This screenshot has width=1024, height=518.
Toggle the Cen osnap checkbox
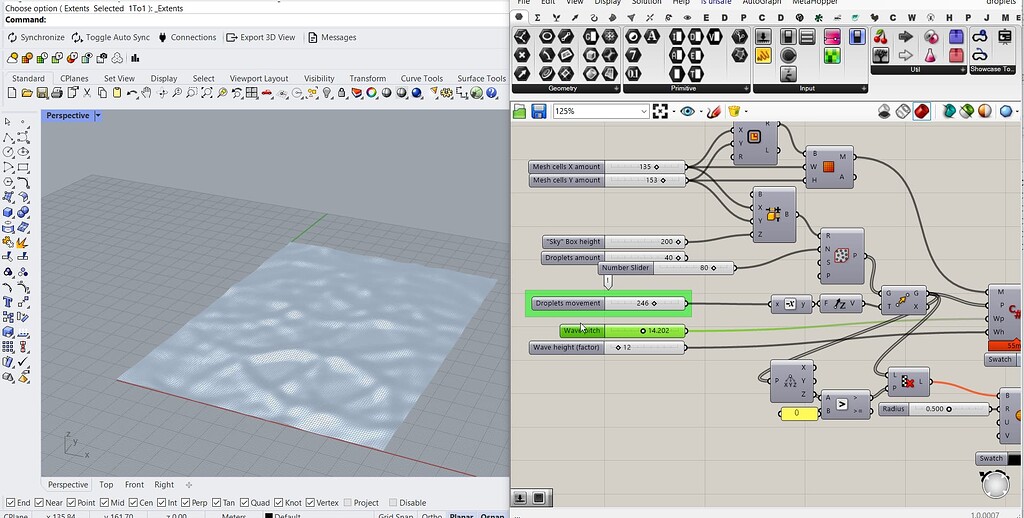click(133, 502)
